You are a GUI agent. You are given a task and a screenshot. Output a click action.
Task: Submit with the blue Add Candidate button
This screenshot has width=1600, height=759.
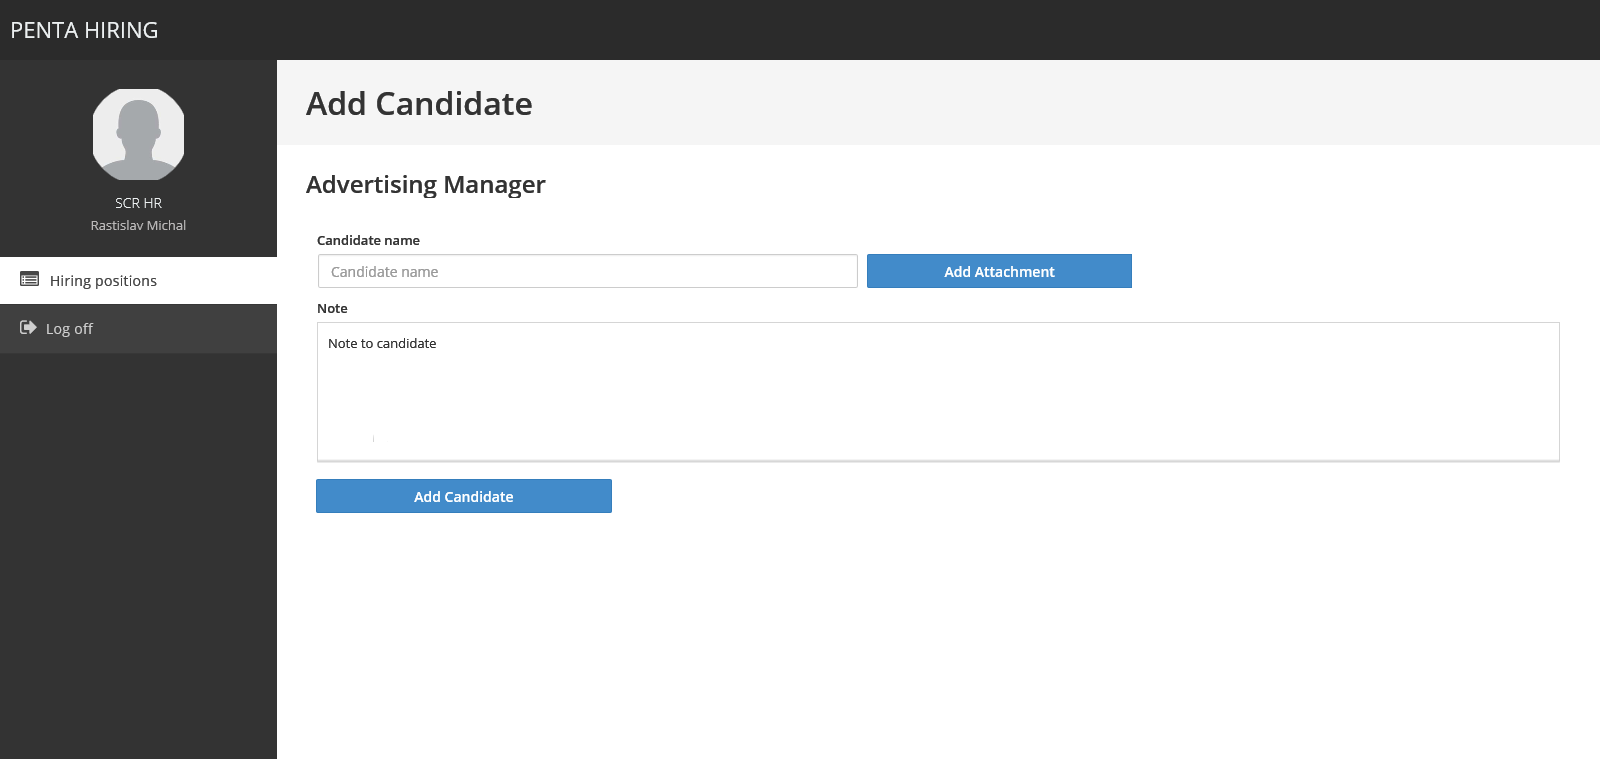tap(463, 496)
